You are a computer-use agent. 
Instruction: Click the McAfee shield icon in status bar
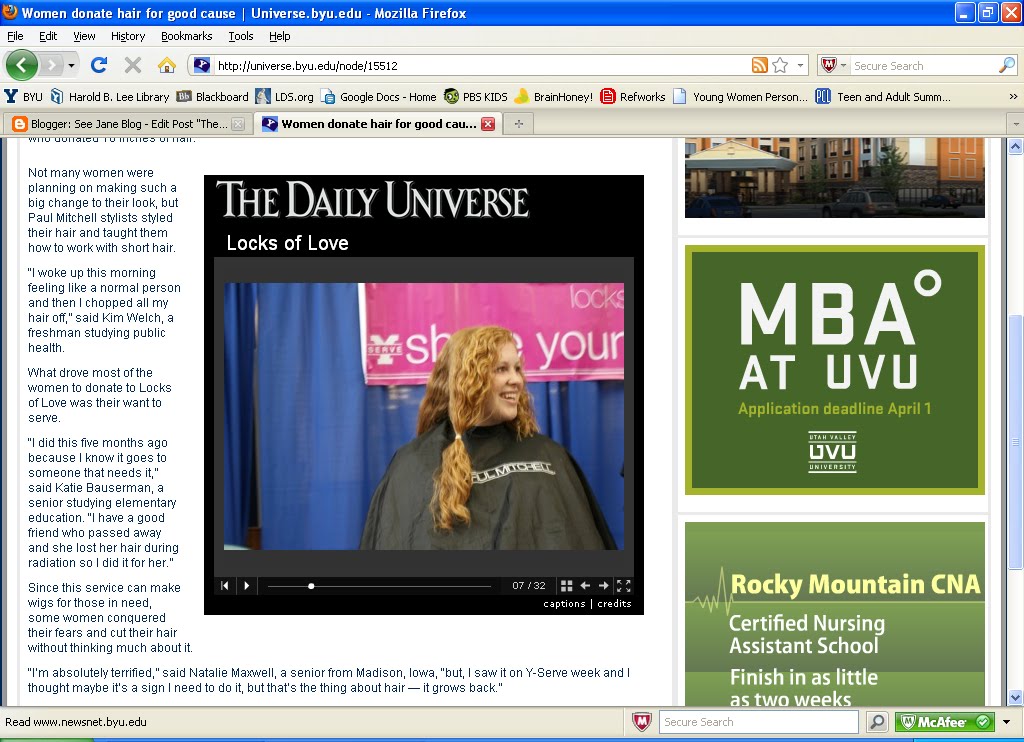(642, 722)
